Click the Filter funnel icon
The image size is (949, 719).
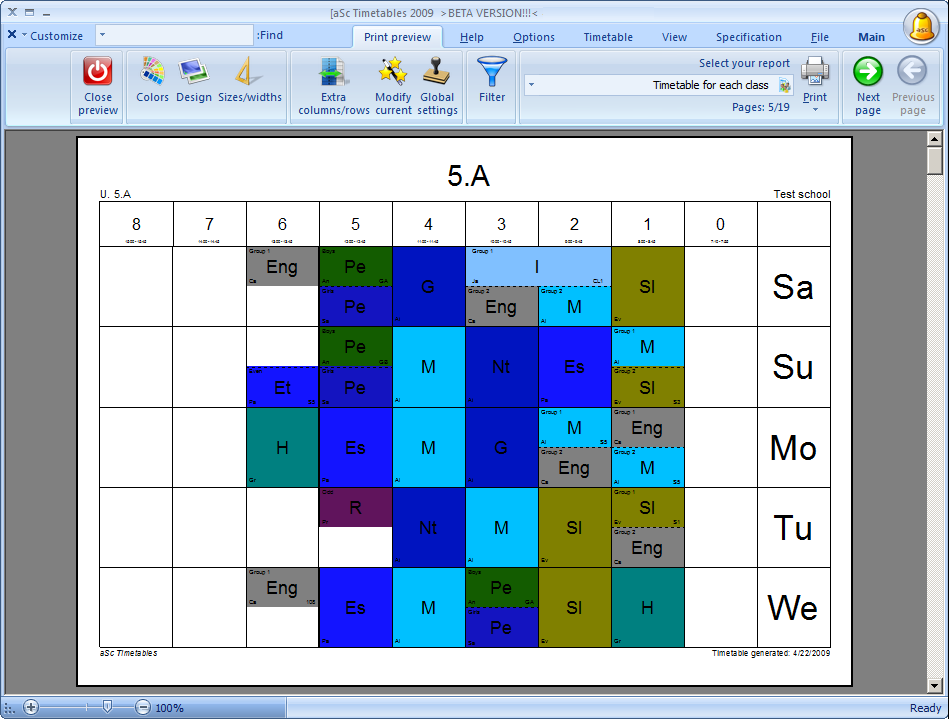pyautogui.click(x=491, y=72)
